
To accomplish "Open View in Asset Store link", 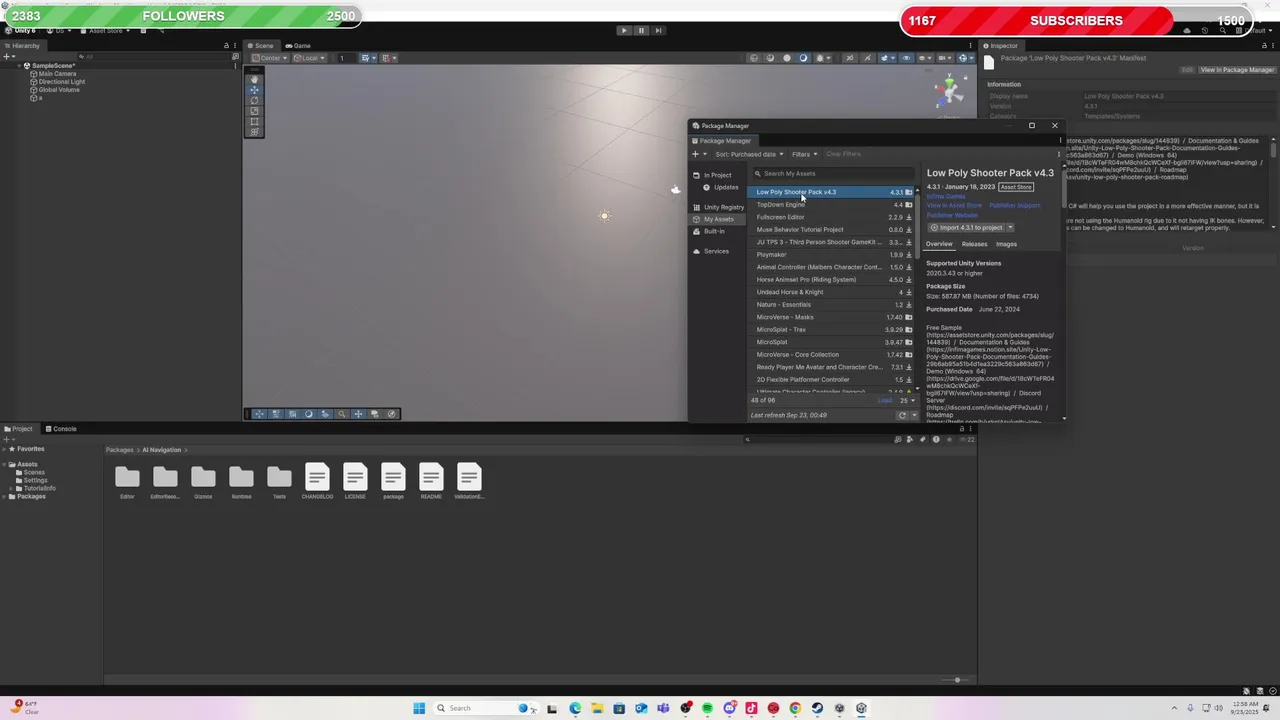I will pos(954,205).
